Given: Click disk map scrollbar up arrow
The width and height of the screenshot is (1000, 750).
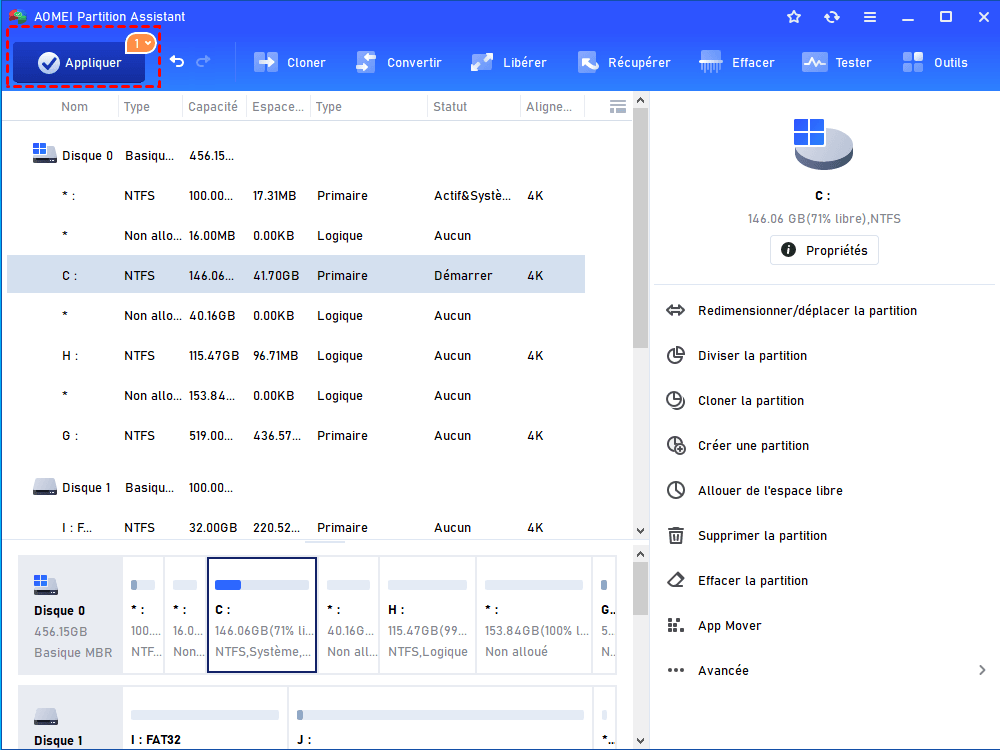Looking at the screenshot, I should coord(640,554).
